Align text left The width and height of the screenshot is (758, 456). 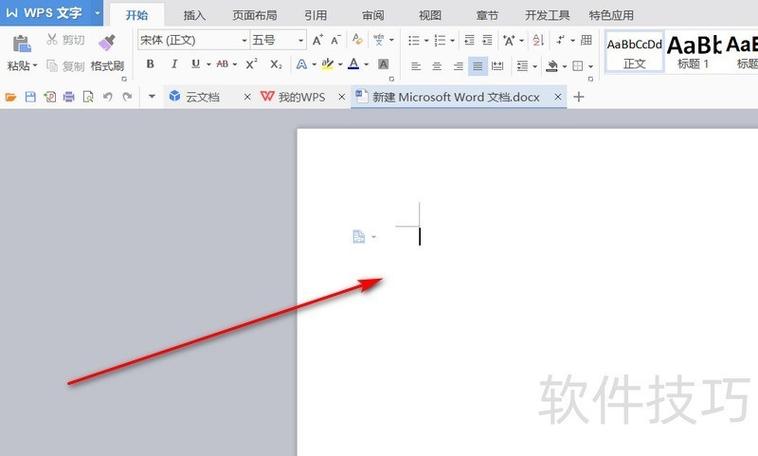point(416,66)
